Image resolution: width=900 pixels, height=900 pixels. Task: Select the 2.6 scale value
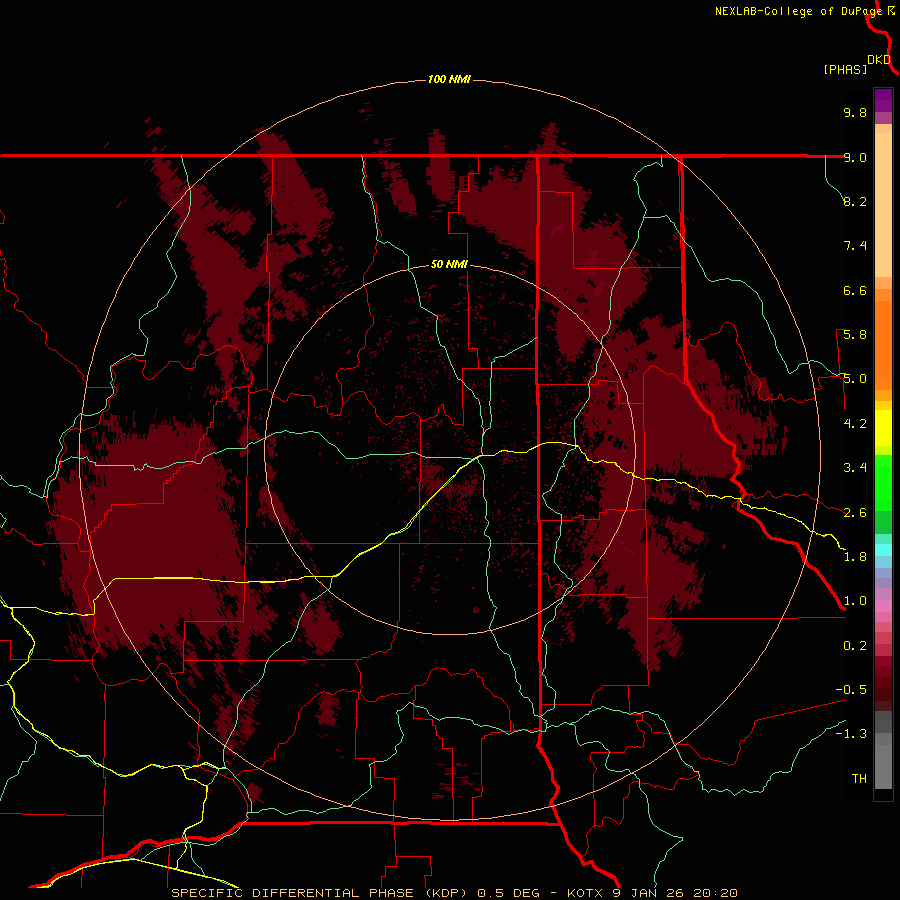click(855, 513)
